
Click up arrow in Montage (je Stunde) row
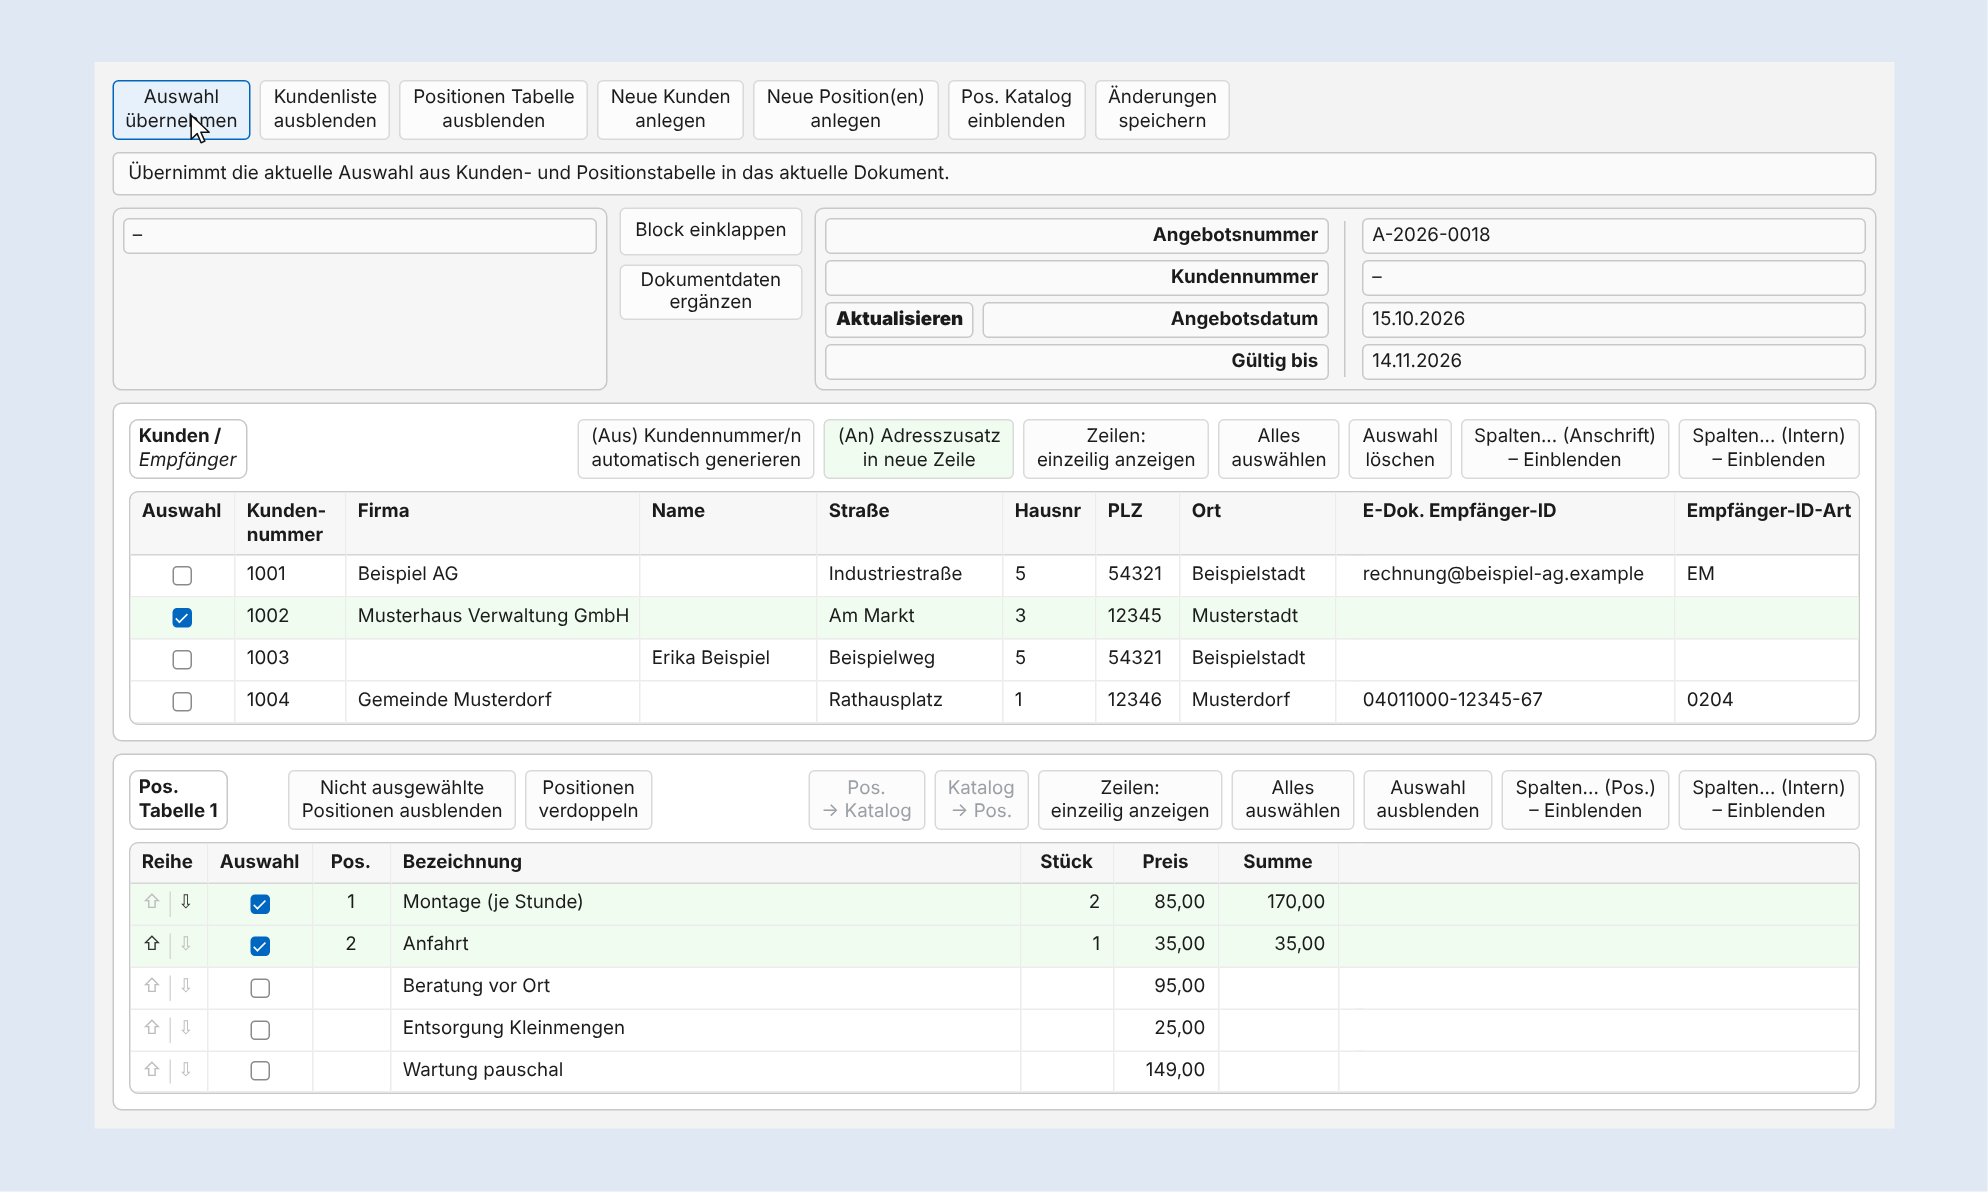tap(152, 902)
